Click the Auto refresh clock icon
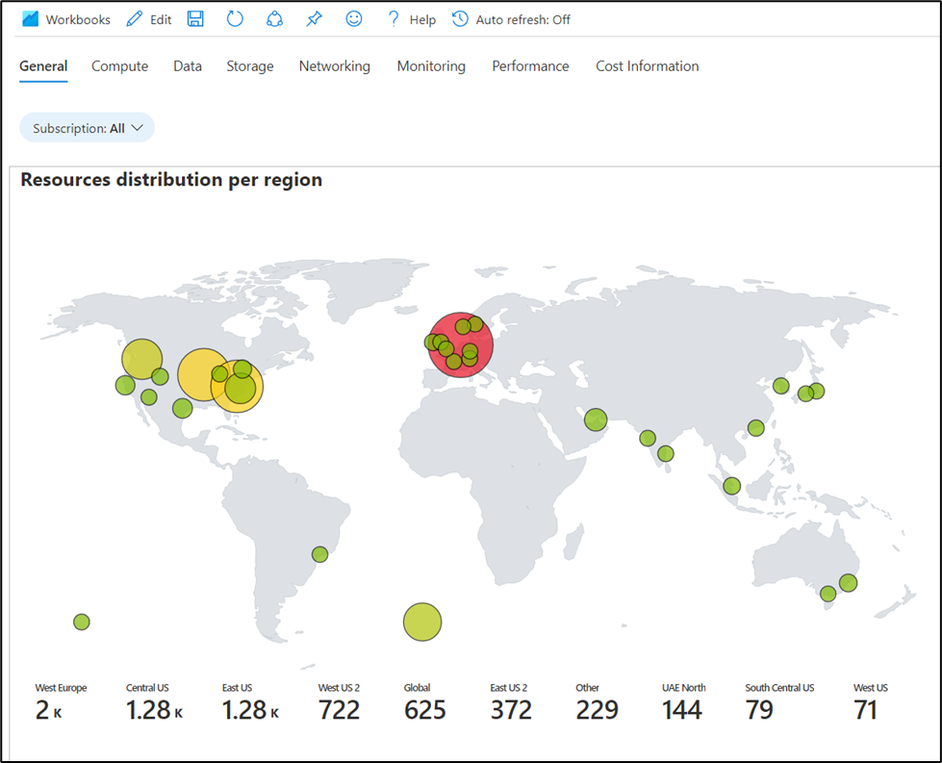The height and width of the screenshot is (763, 942). 460,19
